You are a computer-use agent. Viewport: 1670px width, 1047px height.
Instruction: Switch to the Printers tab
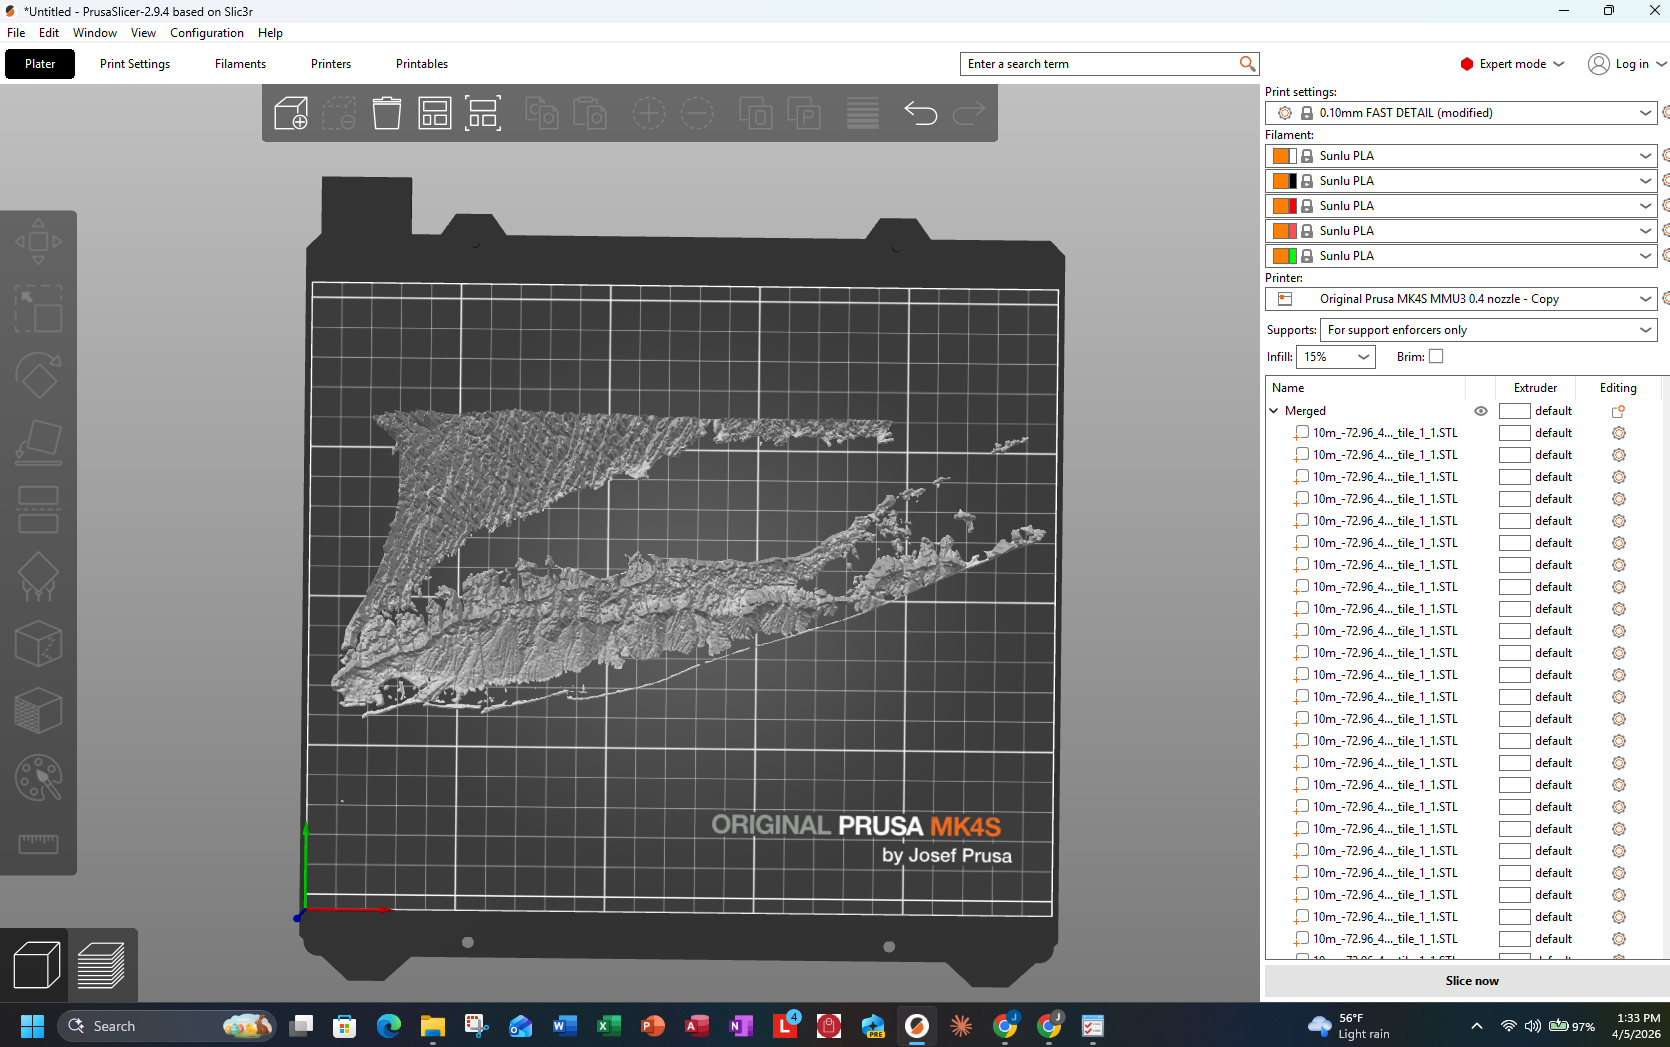coord(331,64)
